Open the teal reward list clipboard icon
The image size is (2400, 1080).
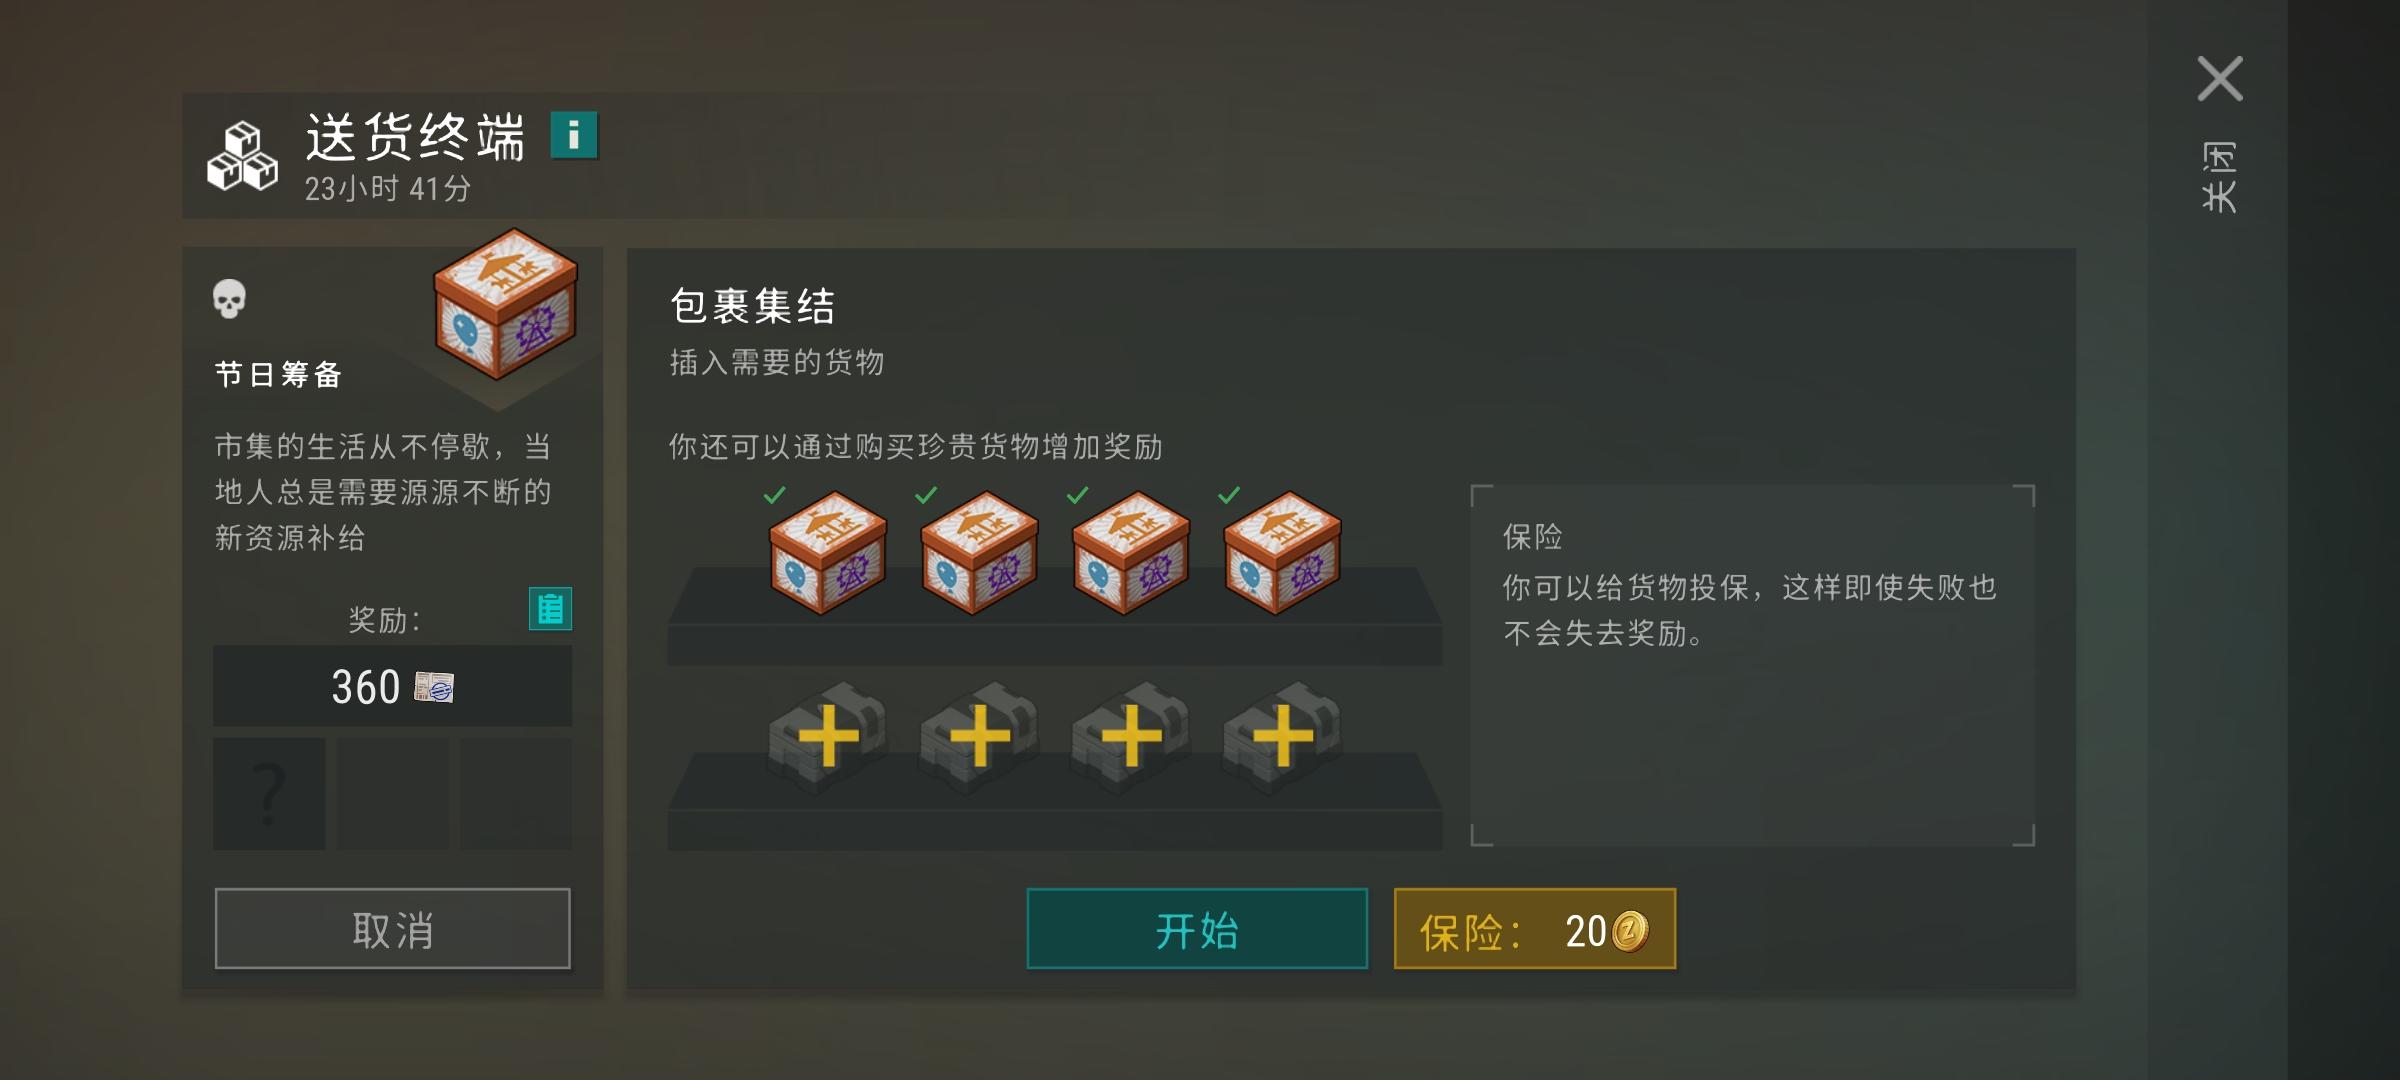[x=550, y=608]
